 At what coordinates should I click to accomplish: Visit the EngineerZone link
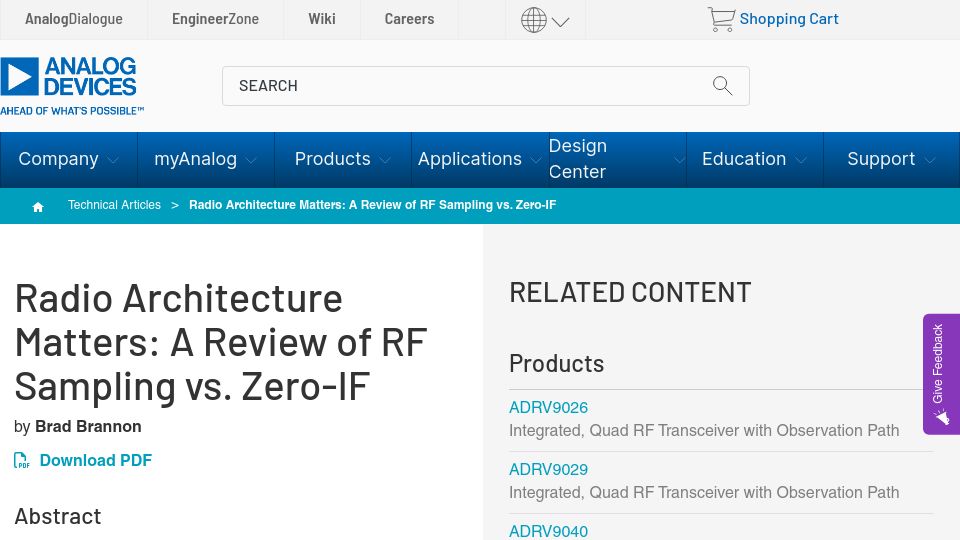216,19
